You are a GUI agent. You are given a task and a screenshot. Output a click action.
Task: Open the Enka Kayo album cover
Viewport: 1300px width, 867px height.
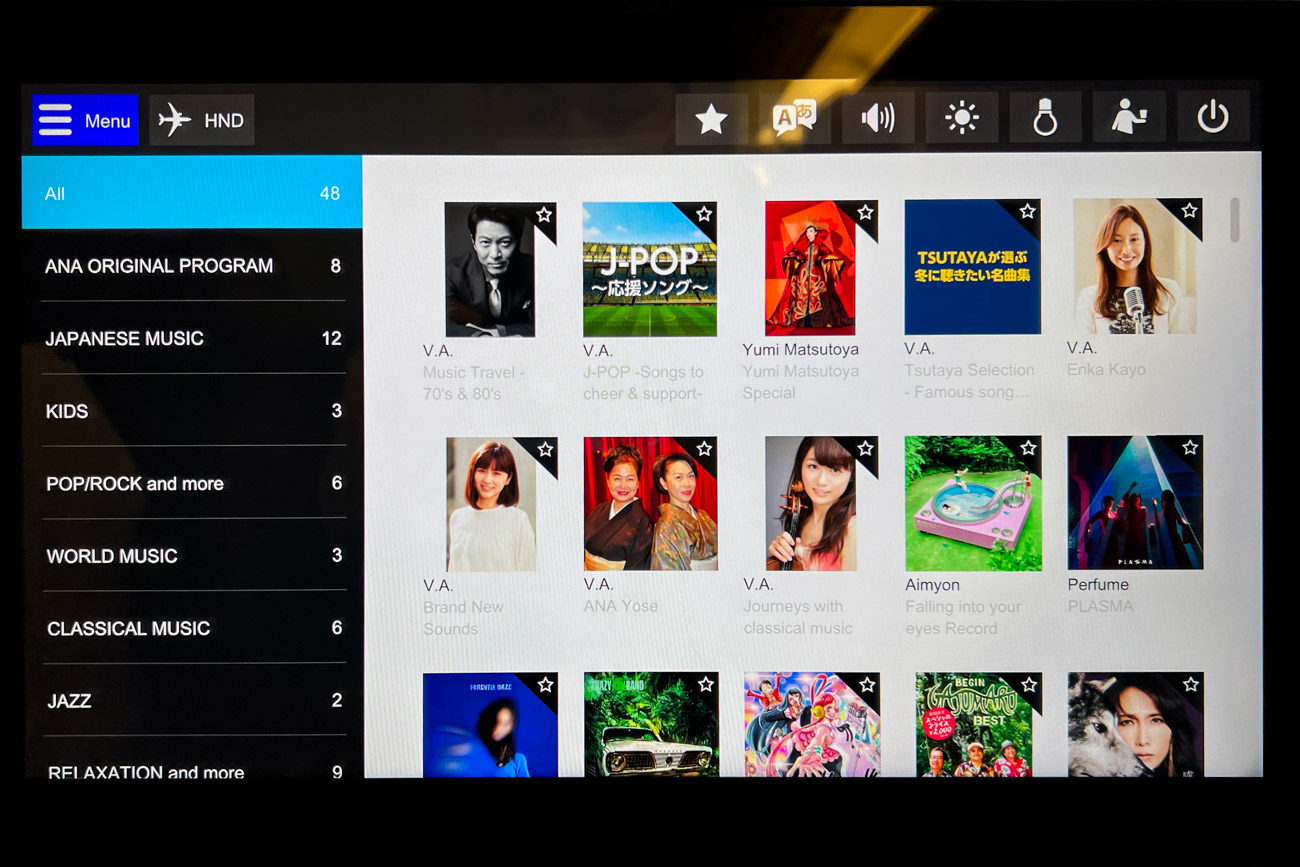point(1135,266)
